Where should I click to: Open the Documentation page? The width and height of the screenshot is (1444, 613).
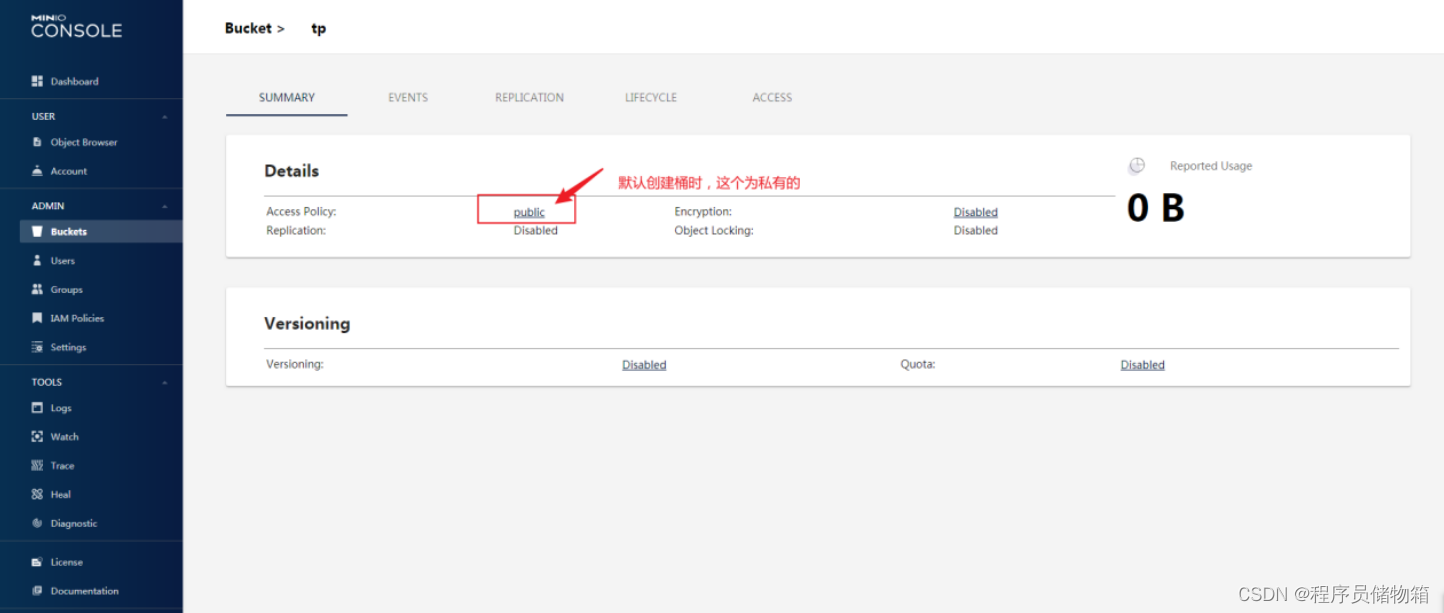coord(81,590)
